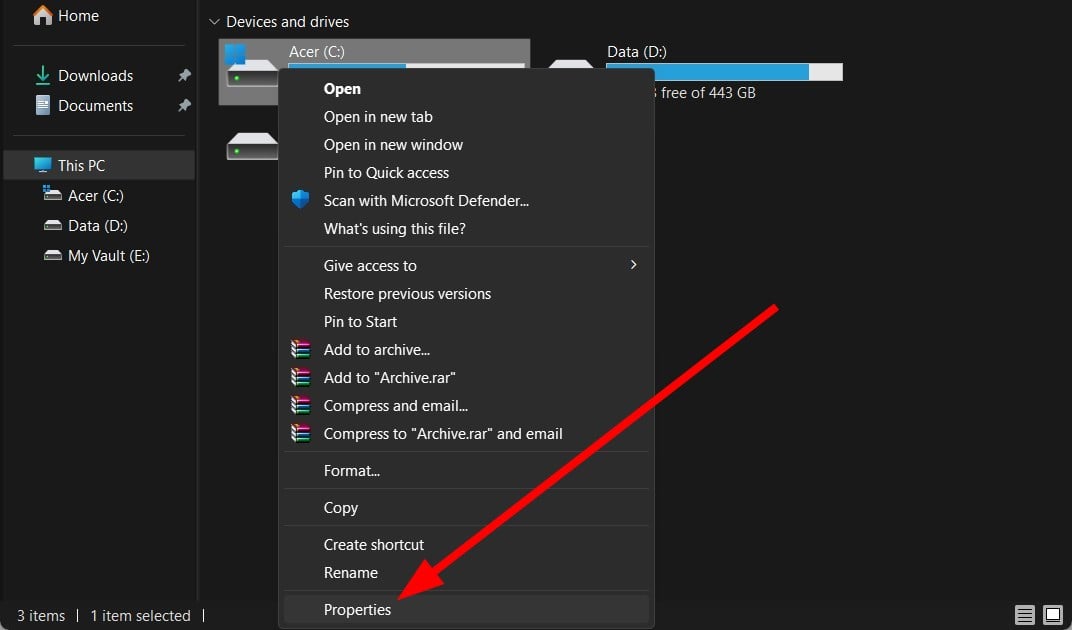Open Properties from the context menu

coord(466,609)
